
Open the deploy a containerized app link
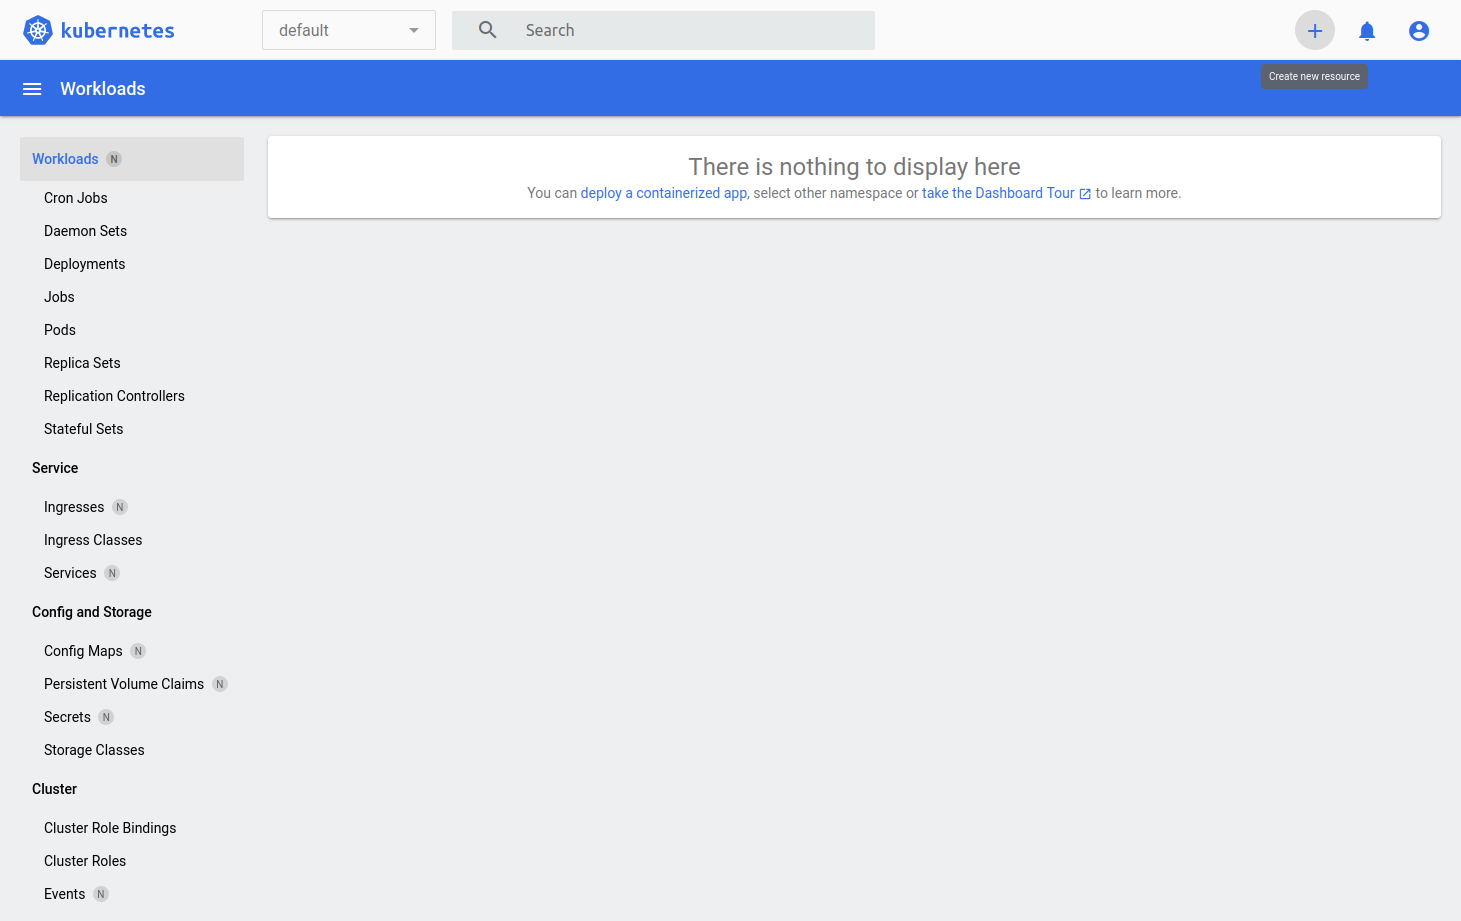click(x=663, y=193)
